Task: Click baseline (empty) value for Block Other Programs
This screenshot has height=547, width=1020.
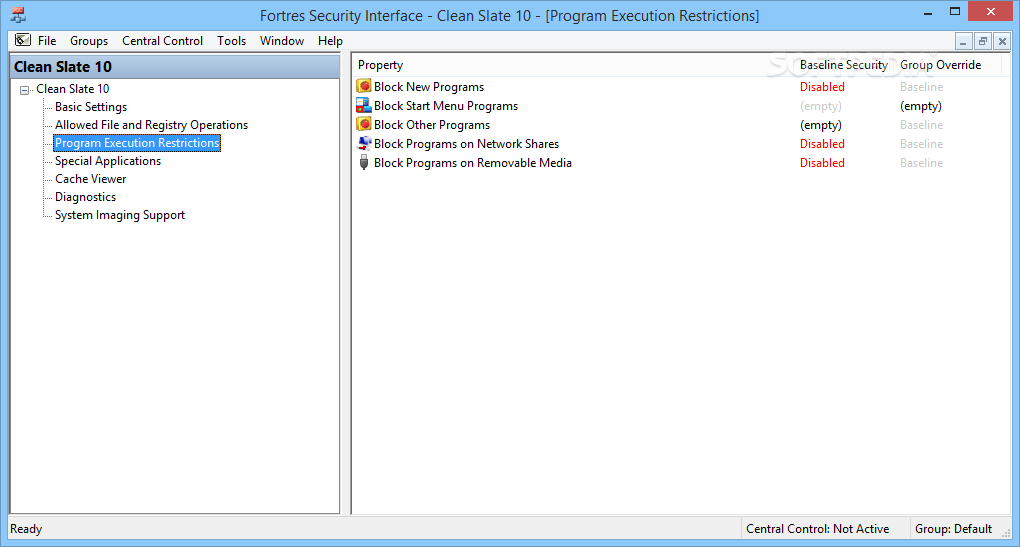Action: (x=821, y=125)
